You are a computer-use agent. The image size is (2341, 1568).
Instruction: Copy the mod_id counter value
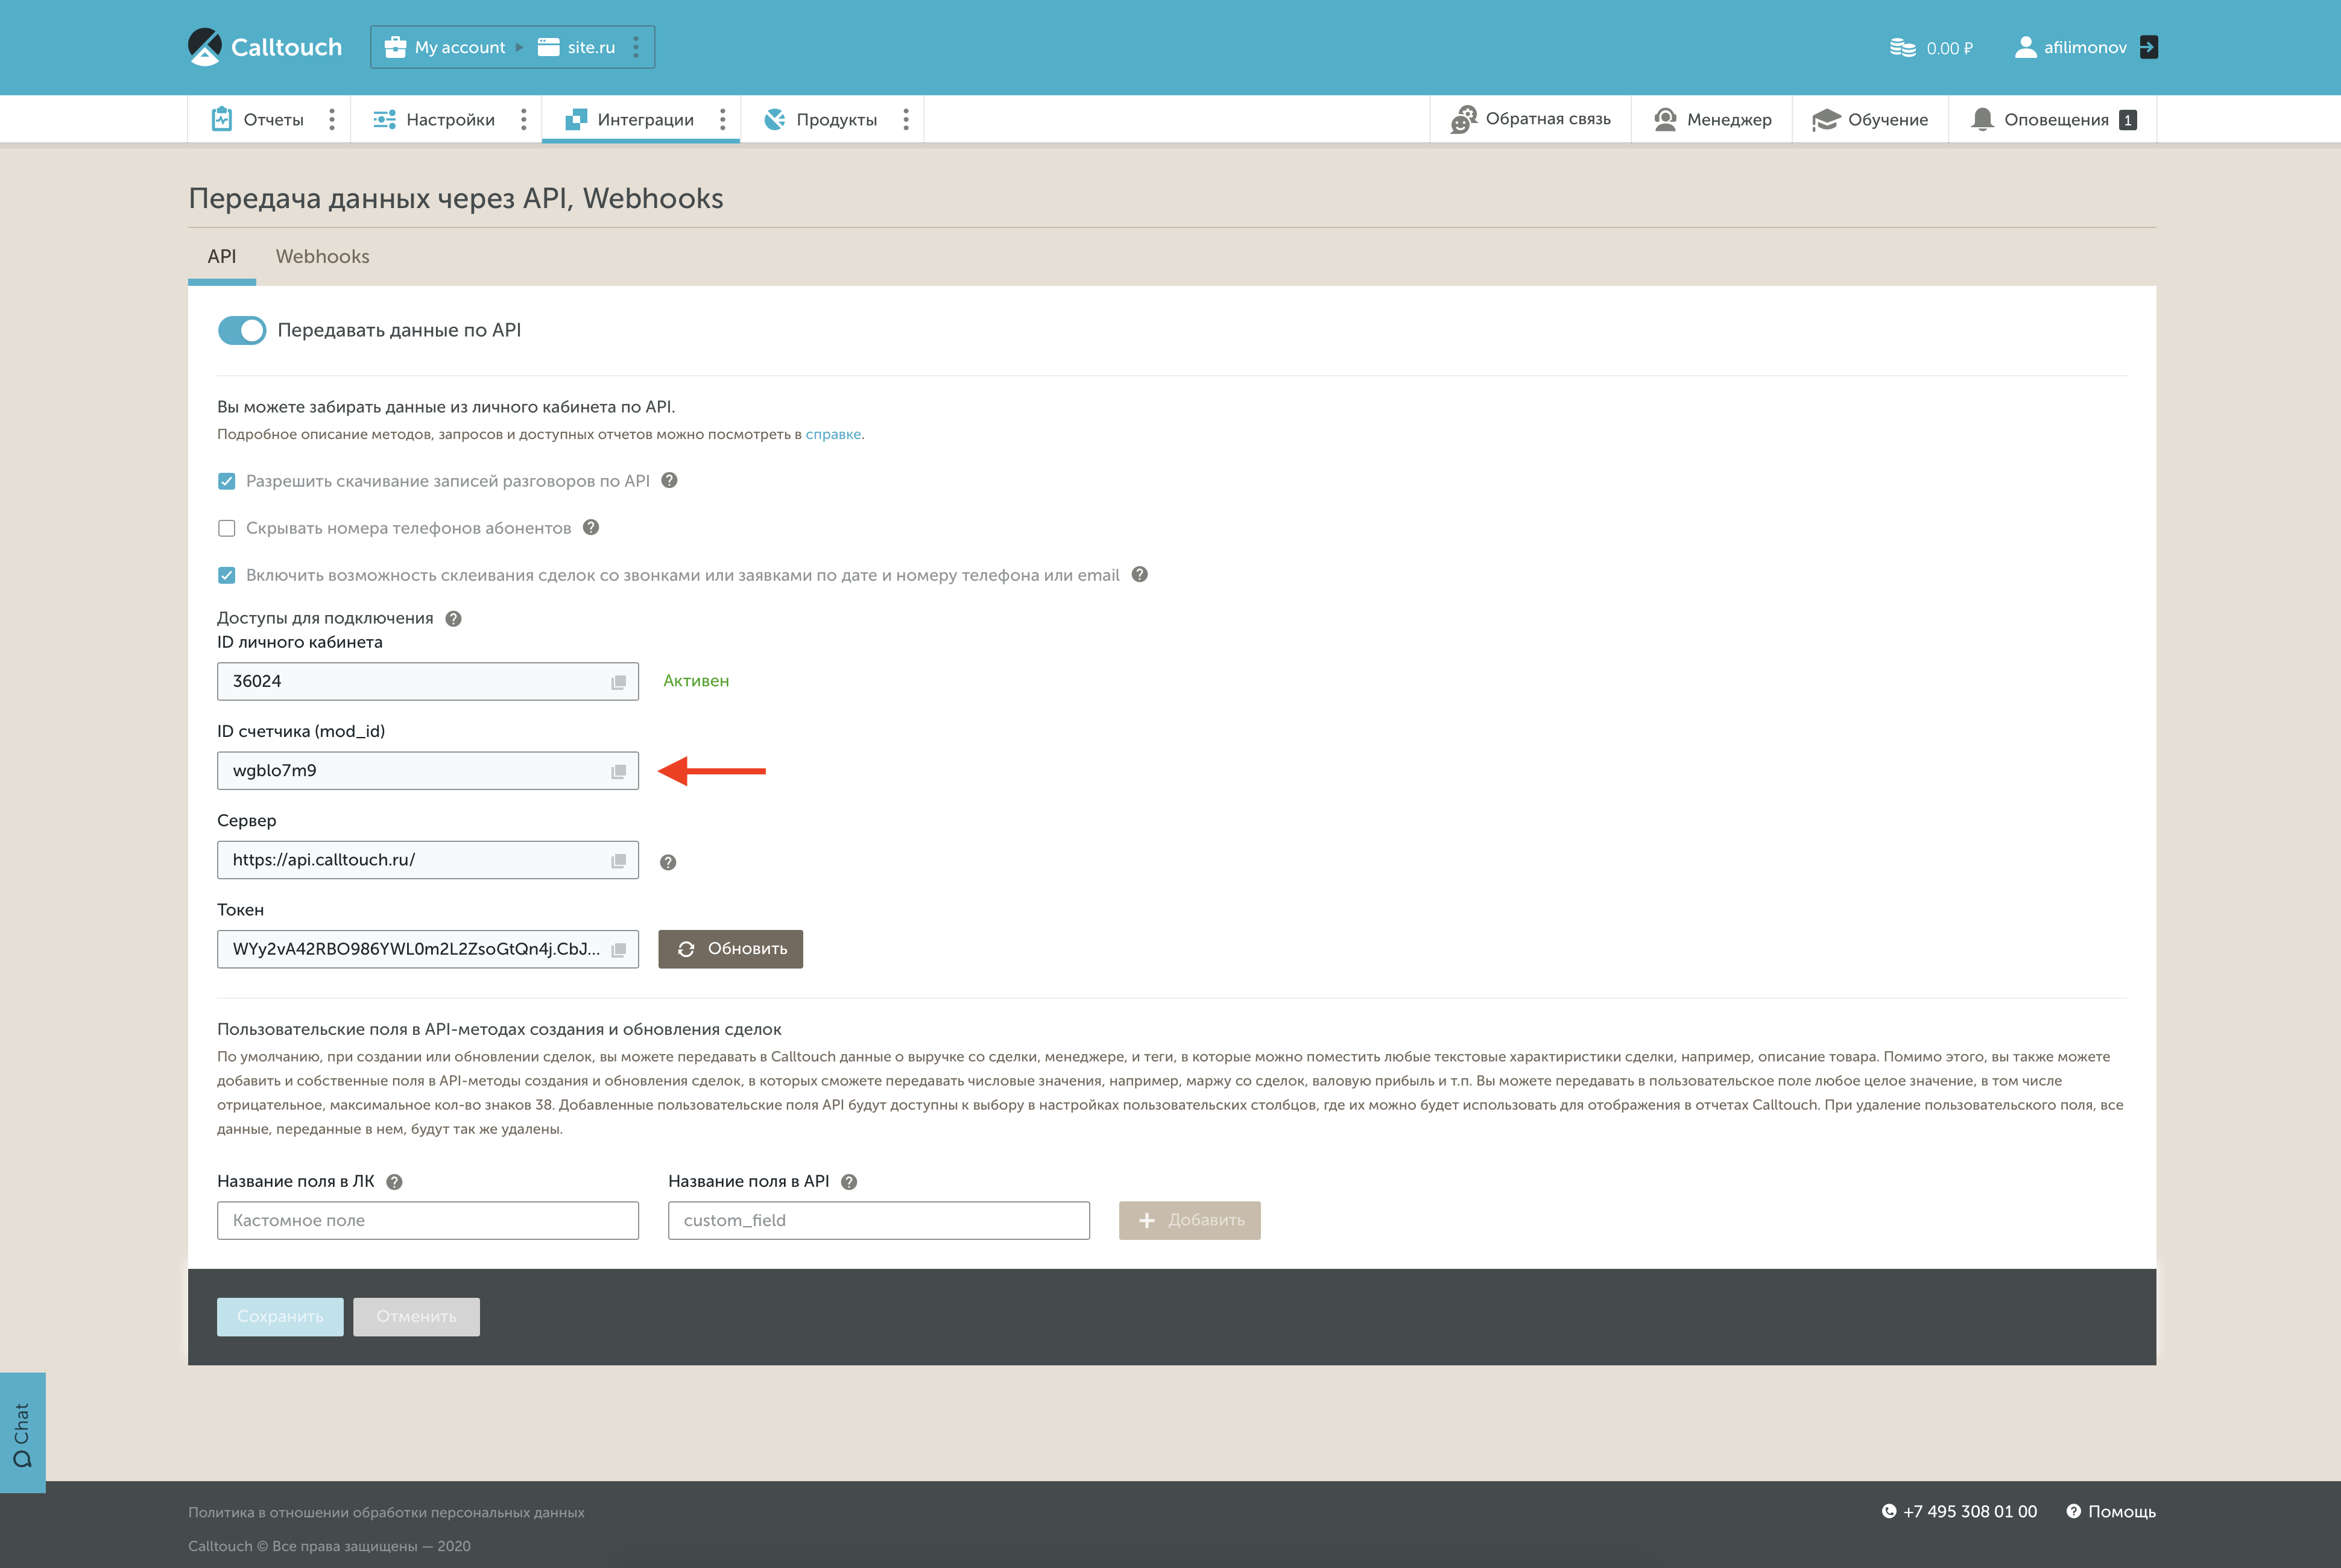point(619,771)
